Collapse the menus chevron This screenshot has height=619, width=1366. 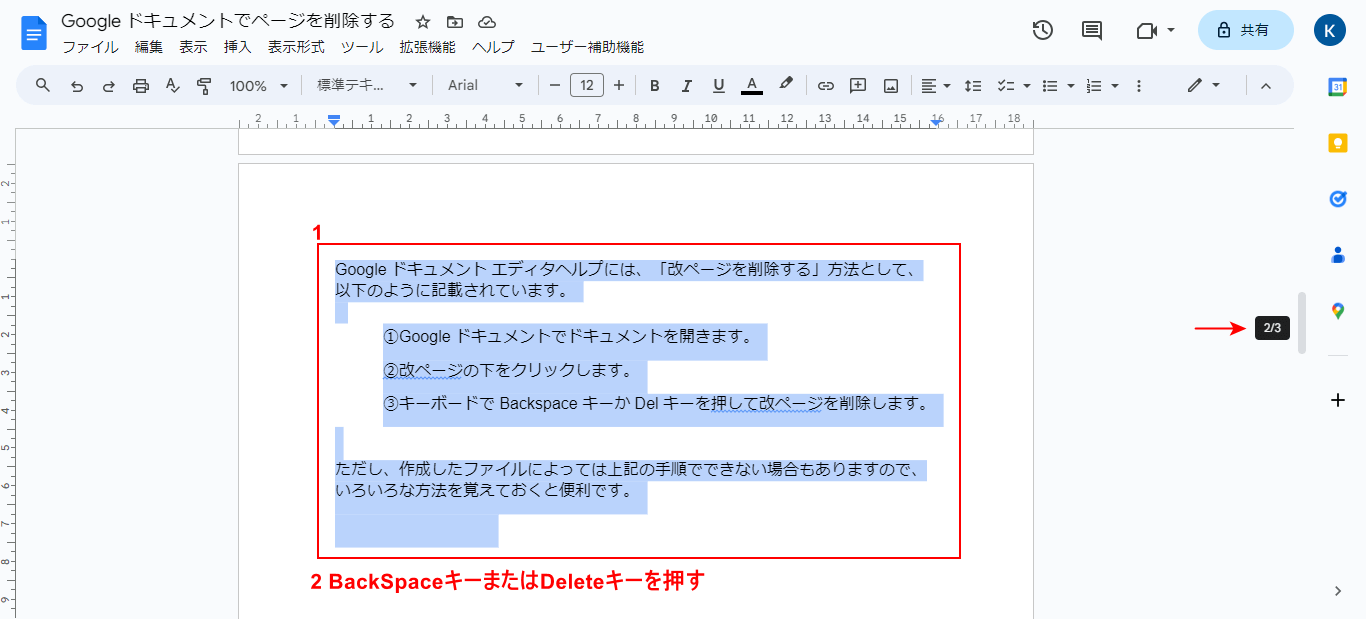pos(1265,86)
